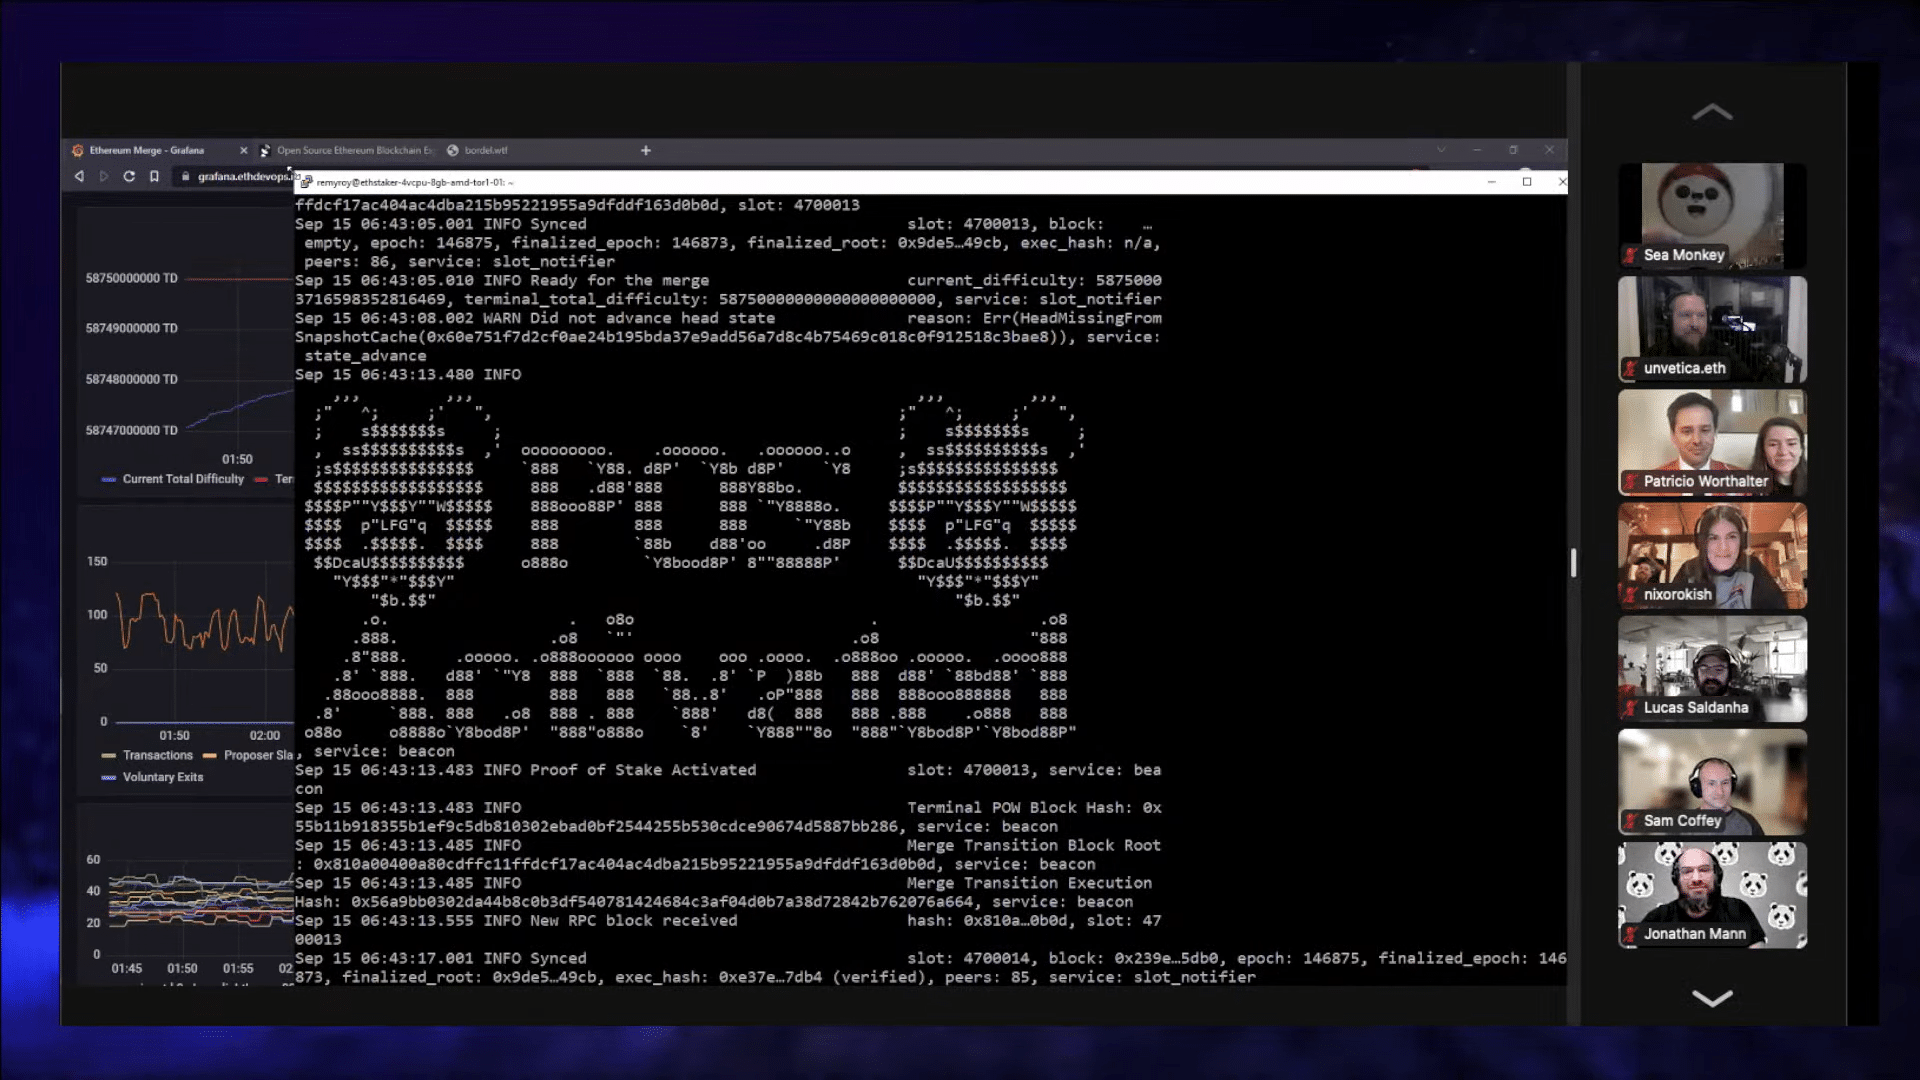Select the Sam Coffey video thumbnail
This screenshot has width=1920, height=1080.
pyautogui.click(x=1712, y=782)
